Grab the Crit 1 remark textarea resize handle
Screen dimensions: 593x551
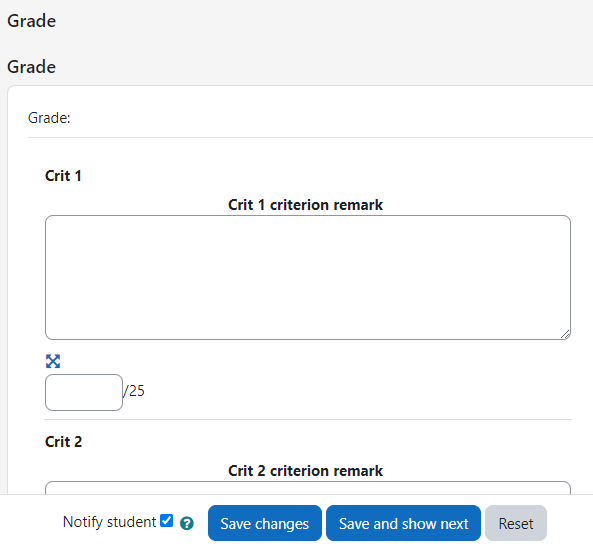pyautogui.click(x=565, y=334)
